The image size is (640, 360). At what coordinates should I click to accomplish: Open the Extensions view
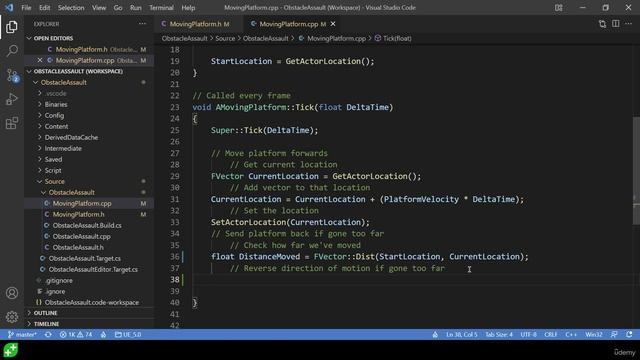(x=12, y=123)
